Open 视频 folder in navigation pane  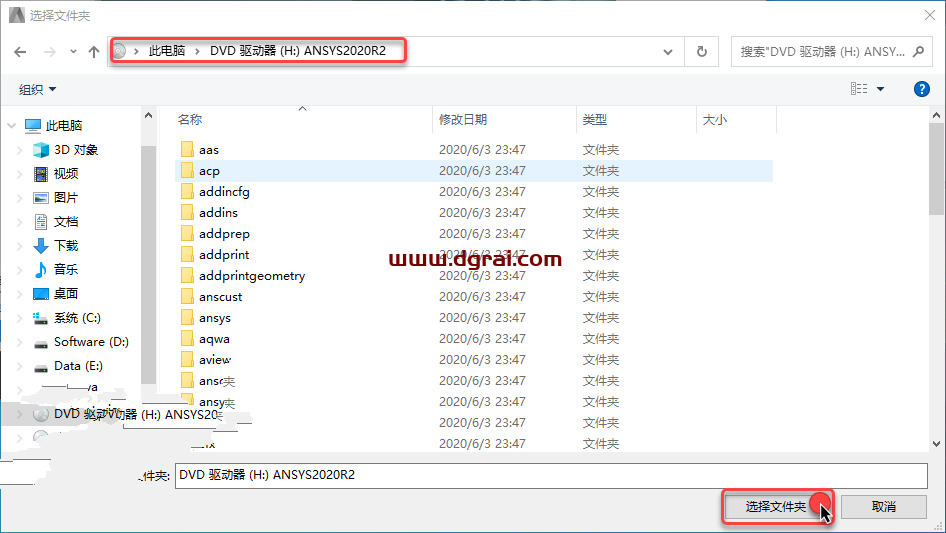[x=66, y=174]
